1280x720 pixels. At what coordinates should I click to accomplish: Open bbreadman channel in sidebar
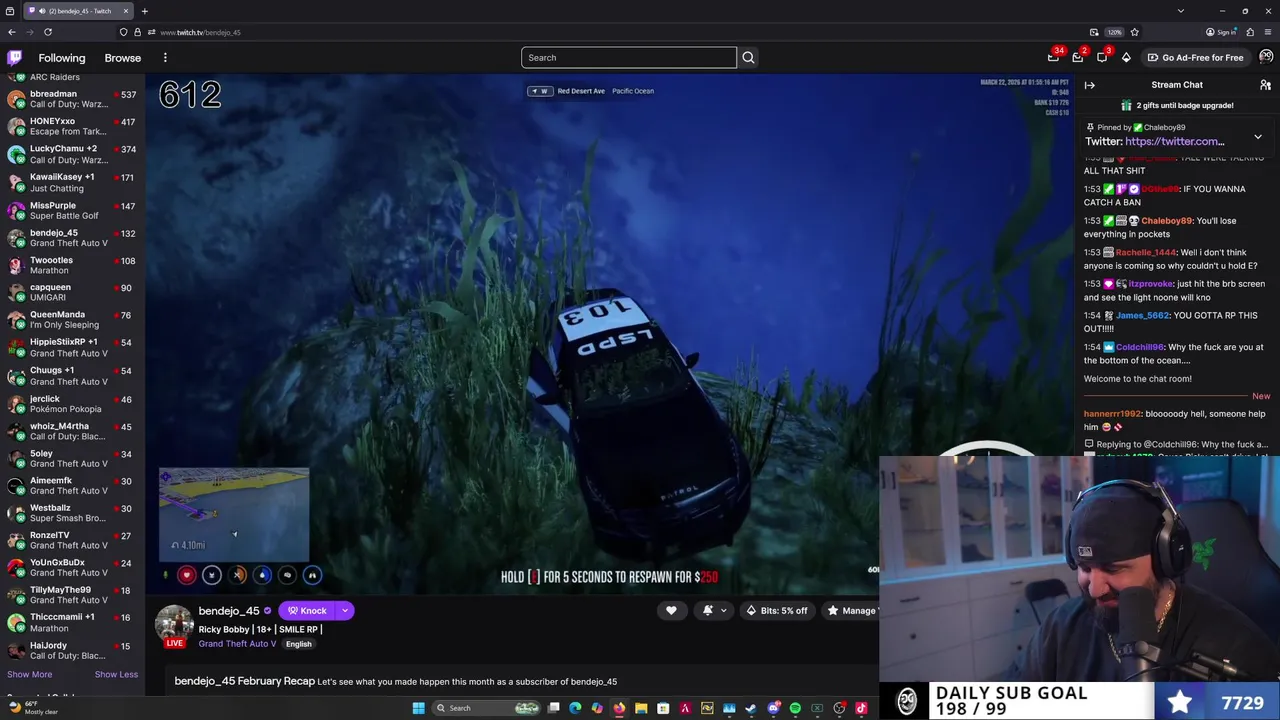[72, 99]
